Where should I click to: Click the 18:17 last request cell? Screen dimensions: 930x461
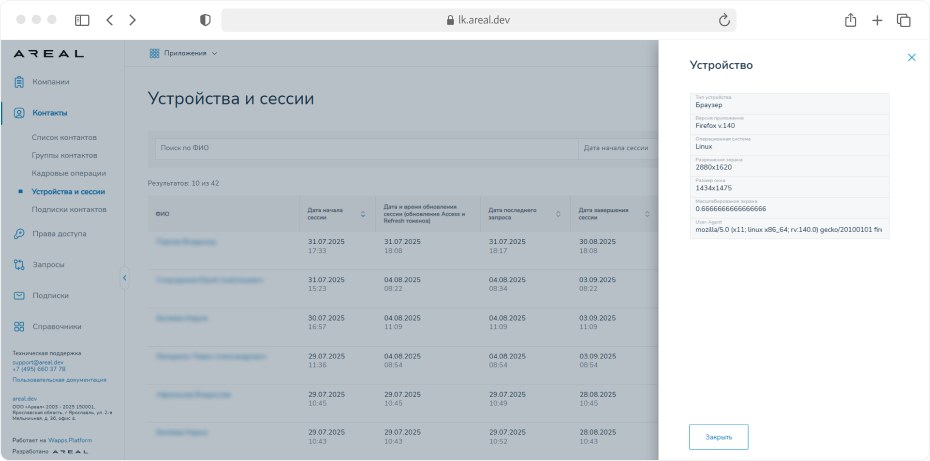click(497, 251)
